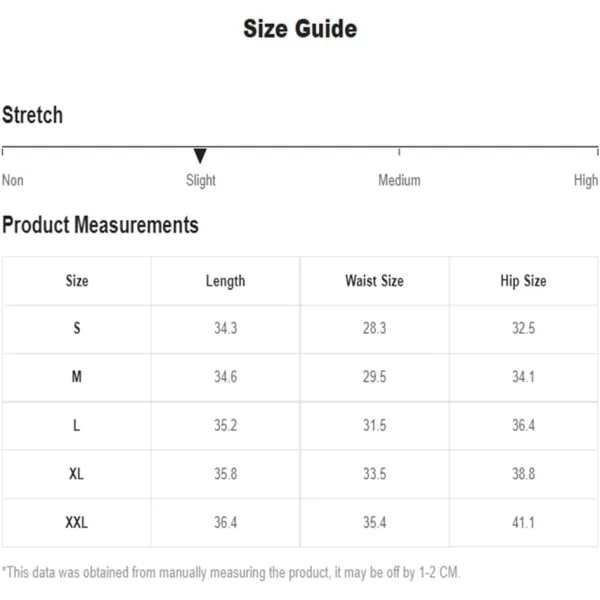Click the Length column header
This screenshot has height=600, width=600.
(225, 282)
